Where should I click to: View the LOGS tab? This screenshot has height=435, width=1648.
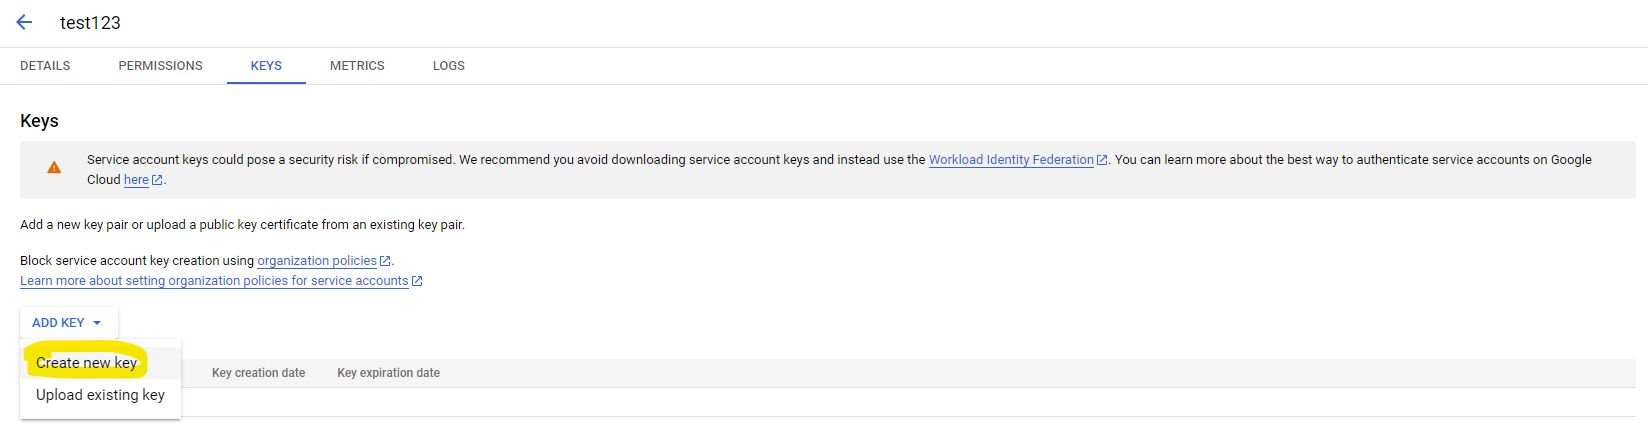(448, 66)
